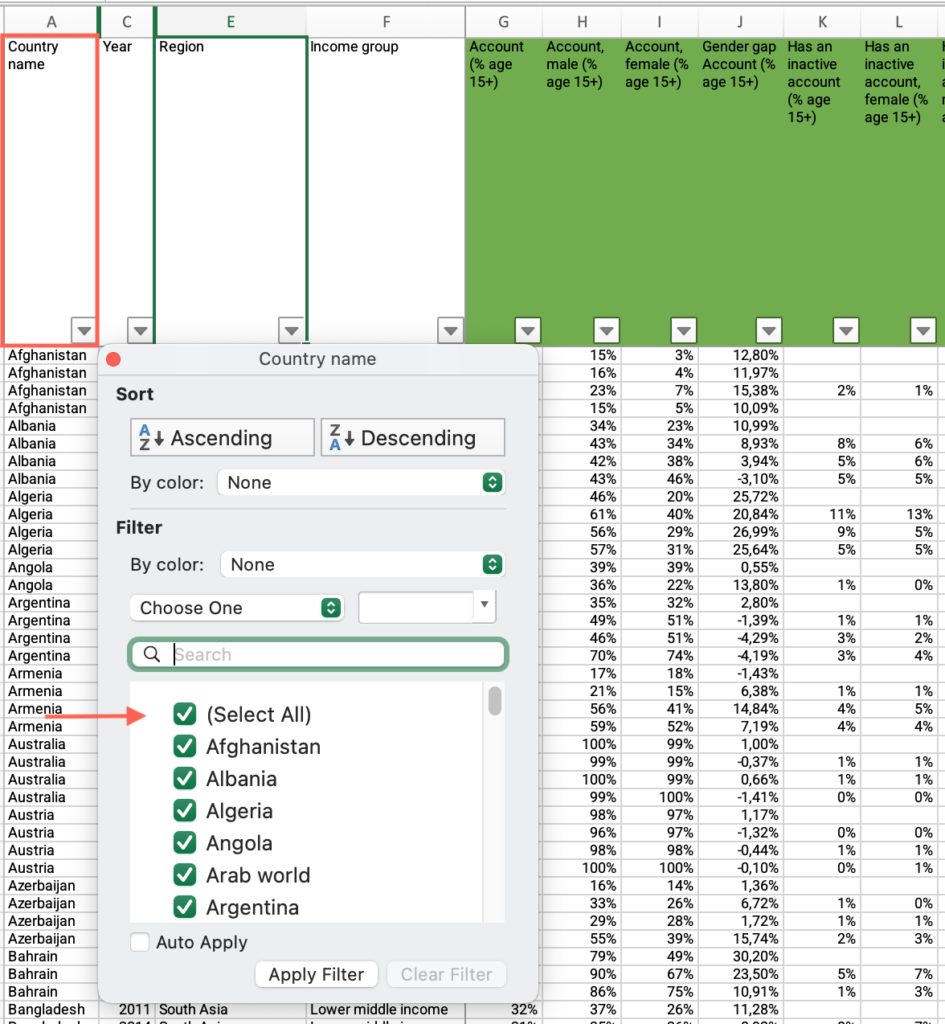945x1024 pixels.
Task: Open the Region column filter arrow
Action: point(291,330)
